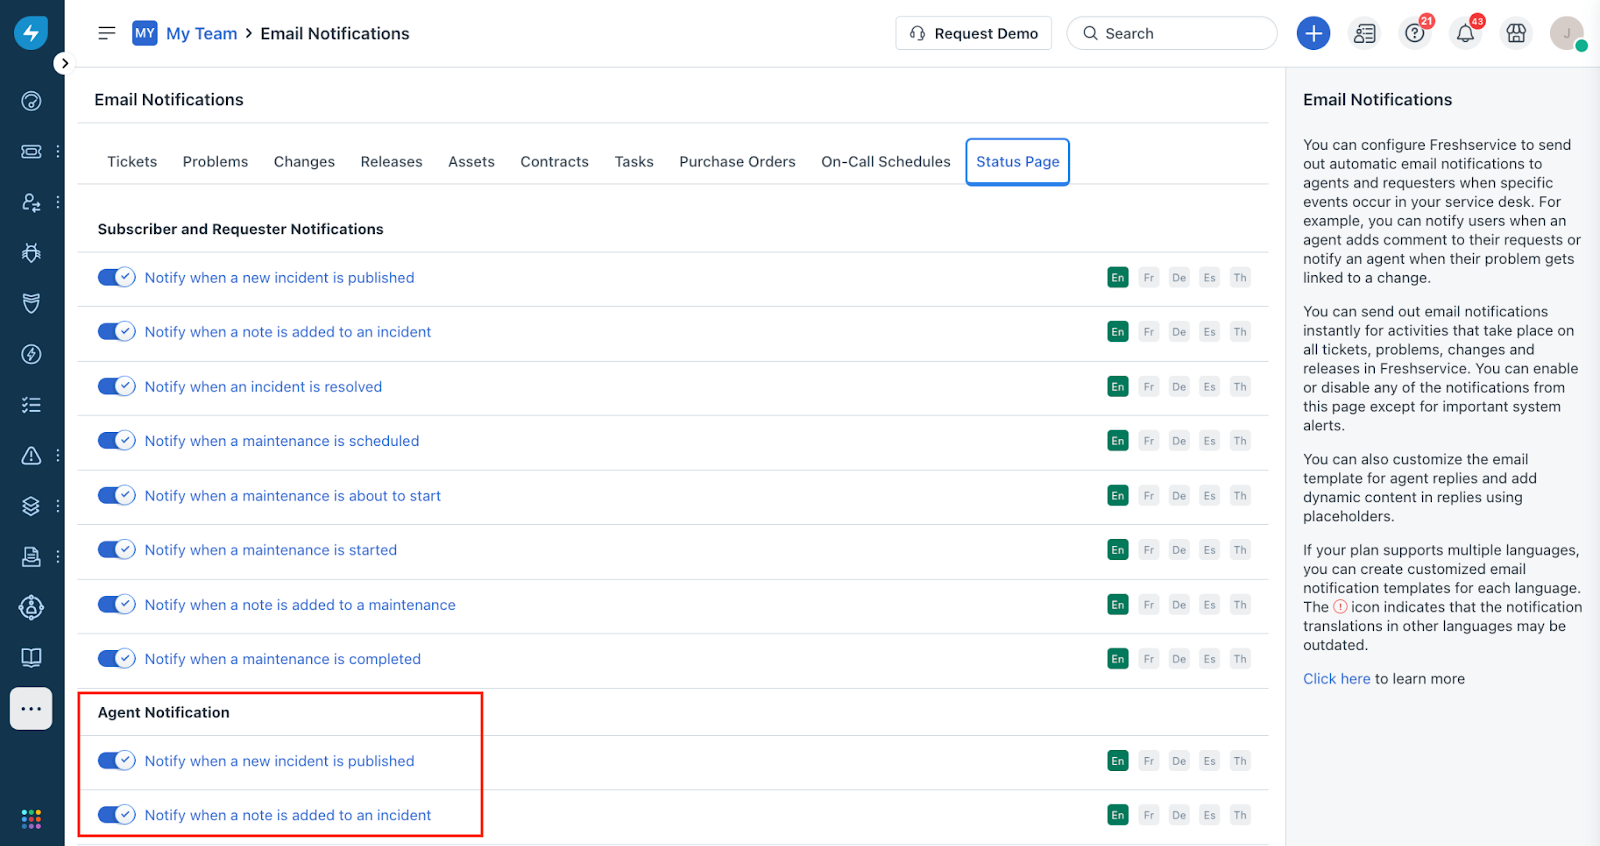Open the dashboard gauge icon in sidebar
Screen dimensions: 1600x846
click(31, 101)
